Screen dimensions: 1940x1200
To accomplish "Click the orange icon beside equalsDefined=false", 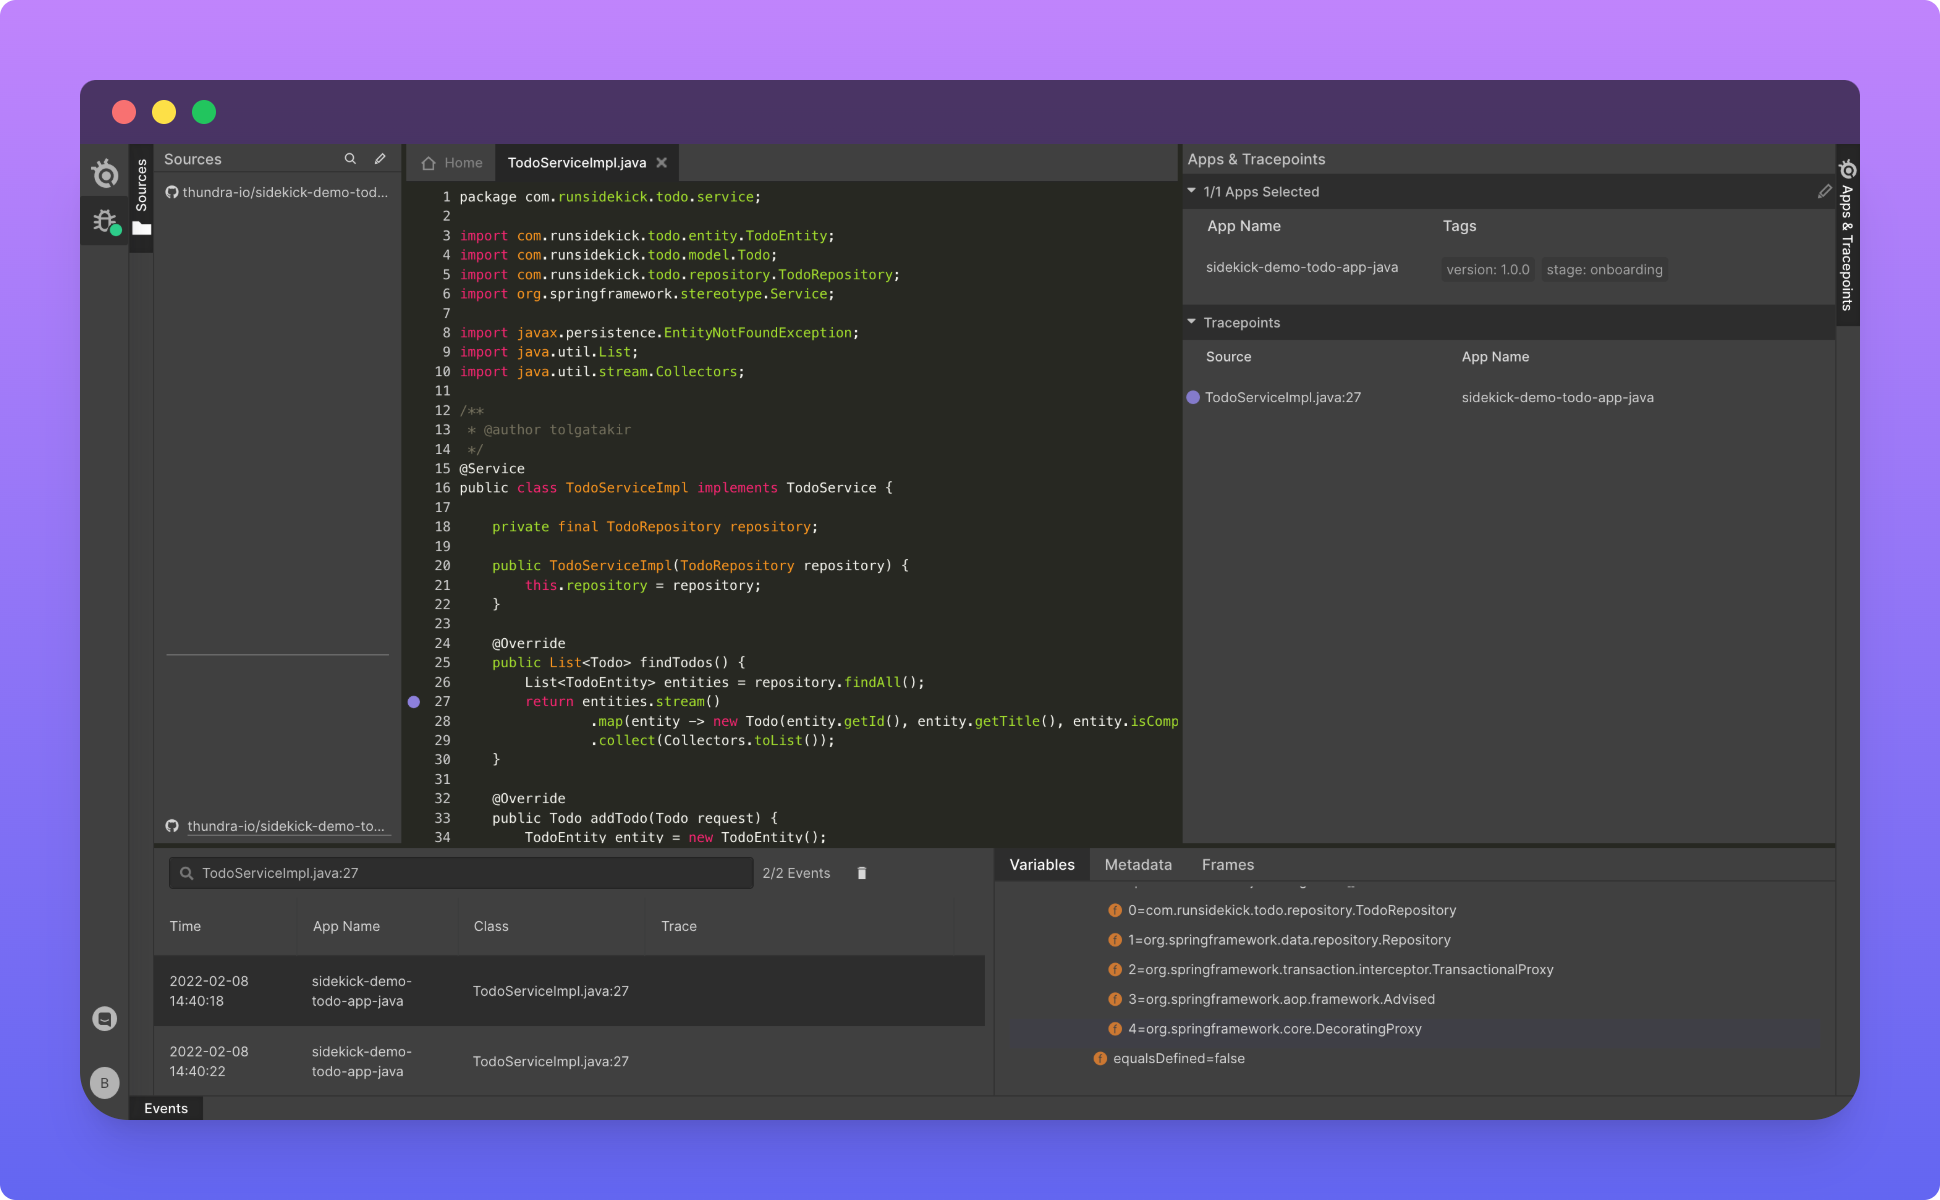I will (1100, 1058).
